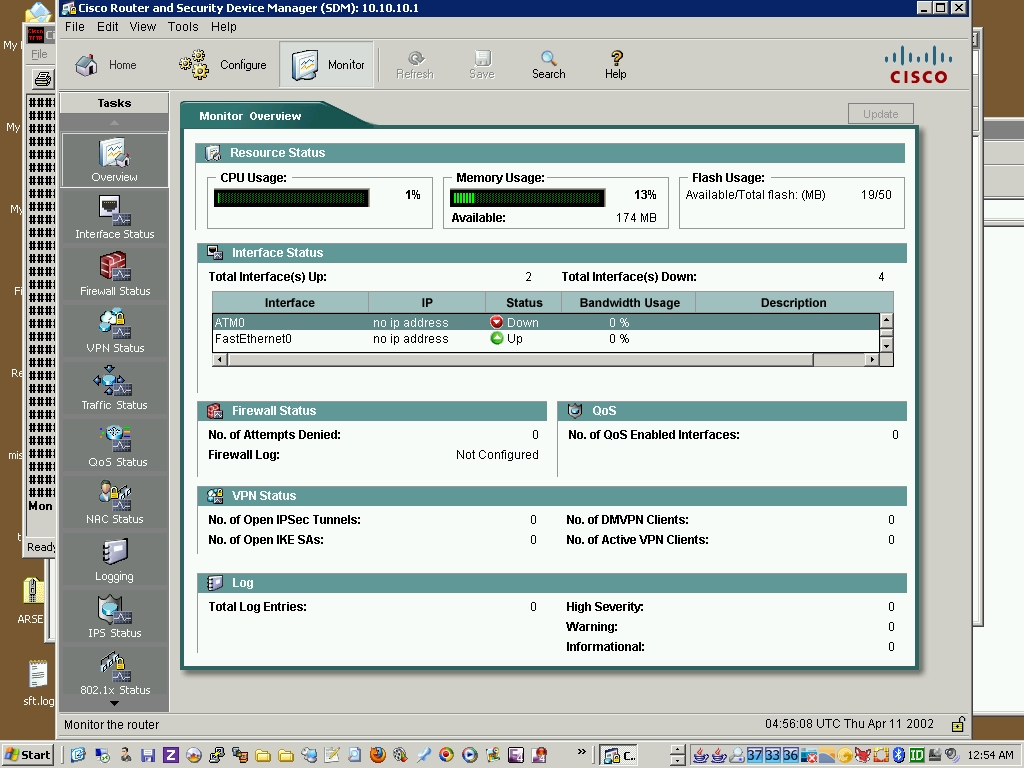Click the Firewall Log Not Configured value
Image resolution: width=1024 pixels, height=768 pixels.
coord(497,455)
